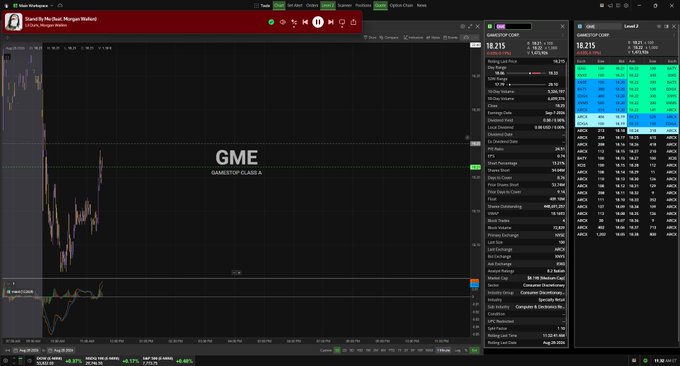Click the album art thumbnail
Viewport: 680px width, 366px height.
[13, 22]
